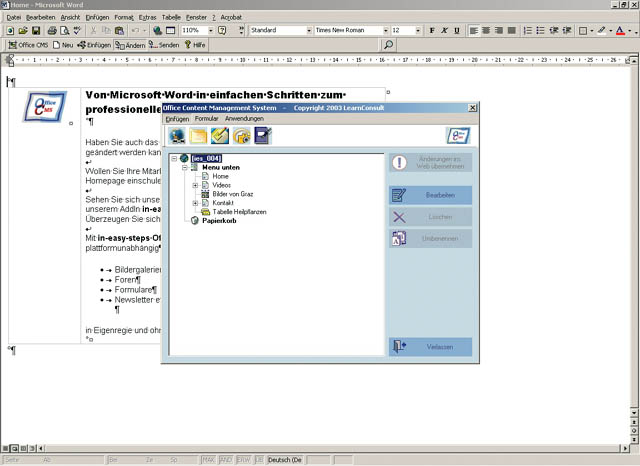Click the Open folder icon in Word toolbar

23,31
